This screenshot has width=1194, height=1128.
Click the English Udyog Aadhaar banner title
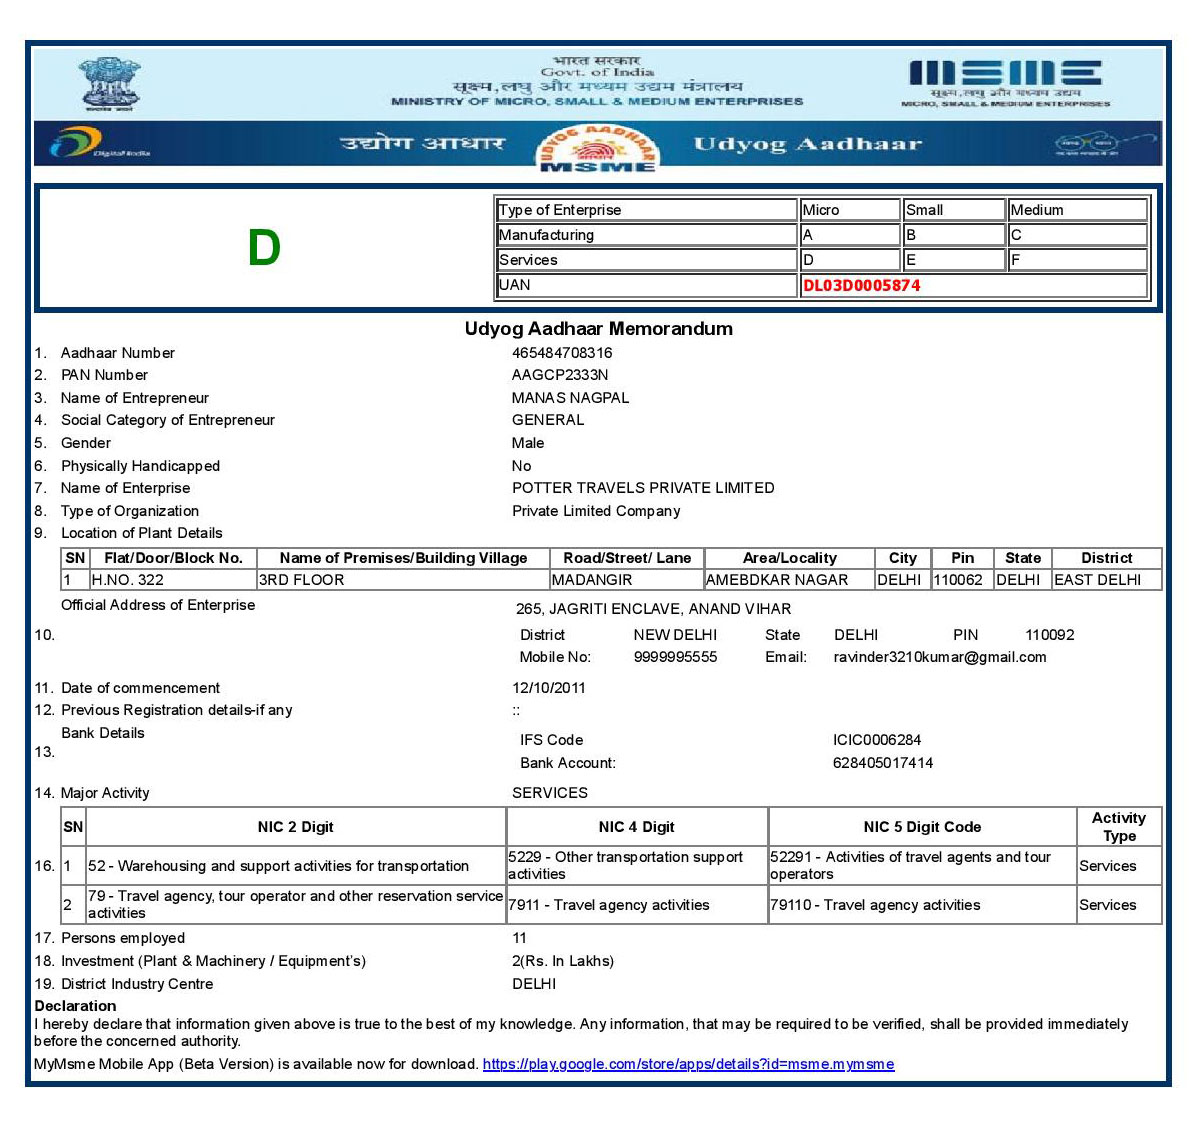coord(807,144)
